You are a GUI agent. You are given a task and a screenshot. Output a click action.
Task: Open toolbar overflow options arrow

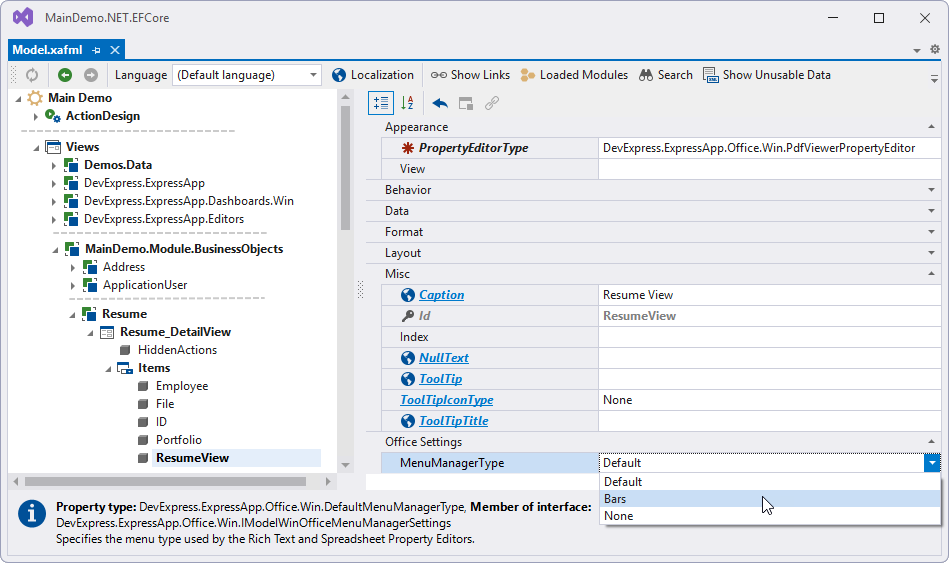coord(934,77)
